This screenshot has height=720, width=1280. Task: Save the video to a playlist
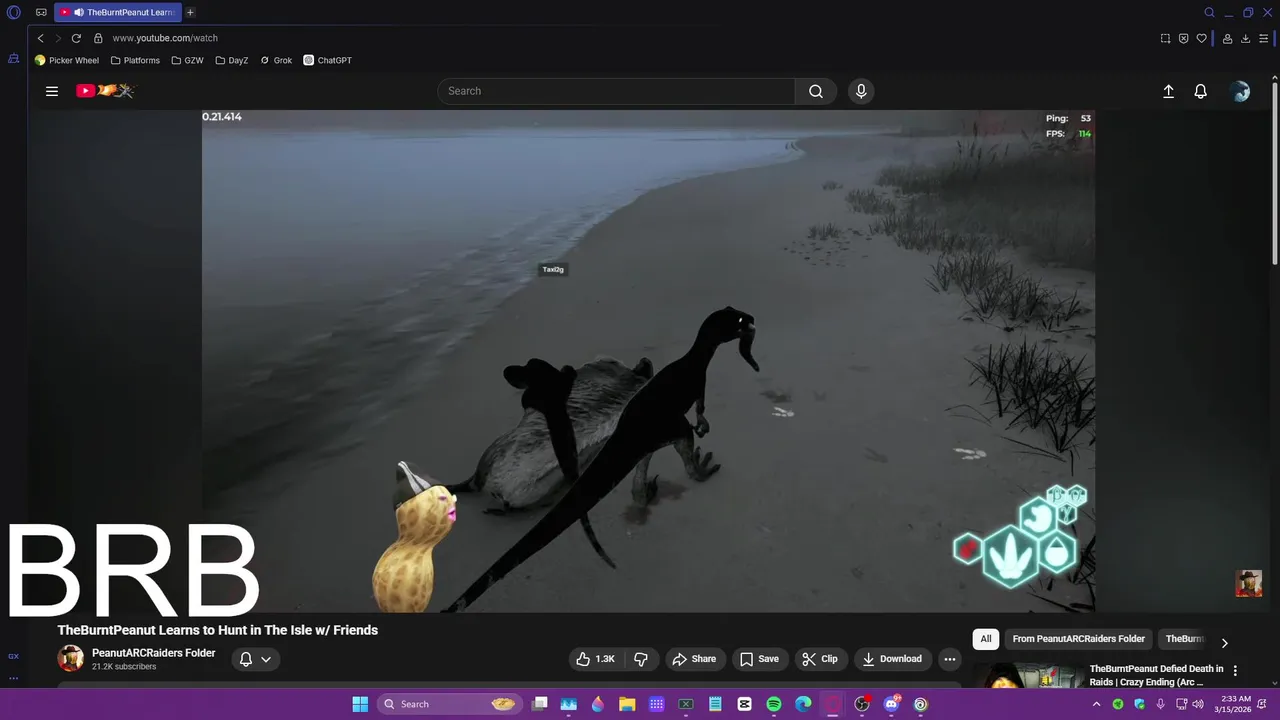(x=759, y=659)
